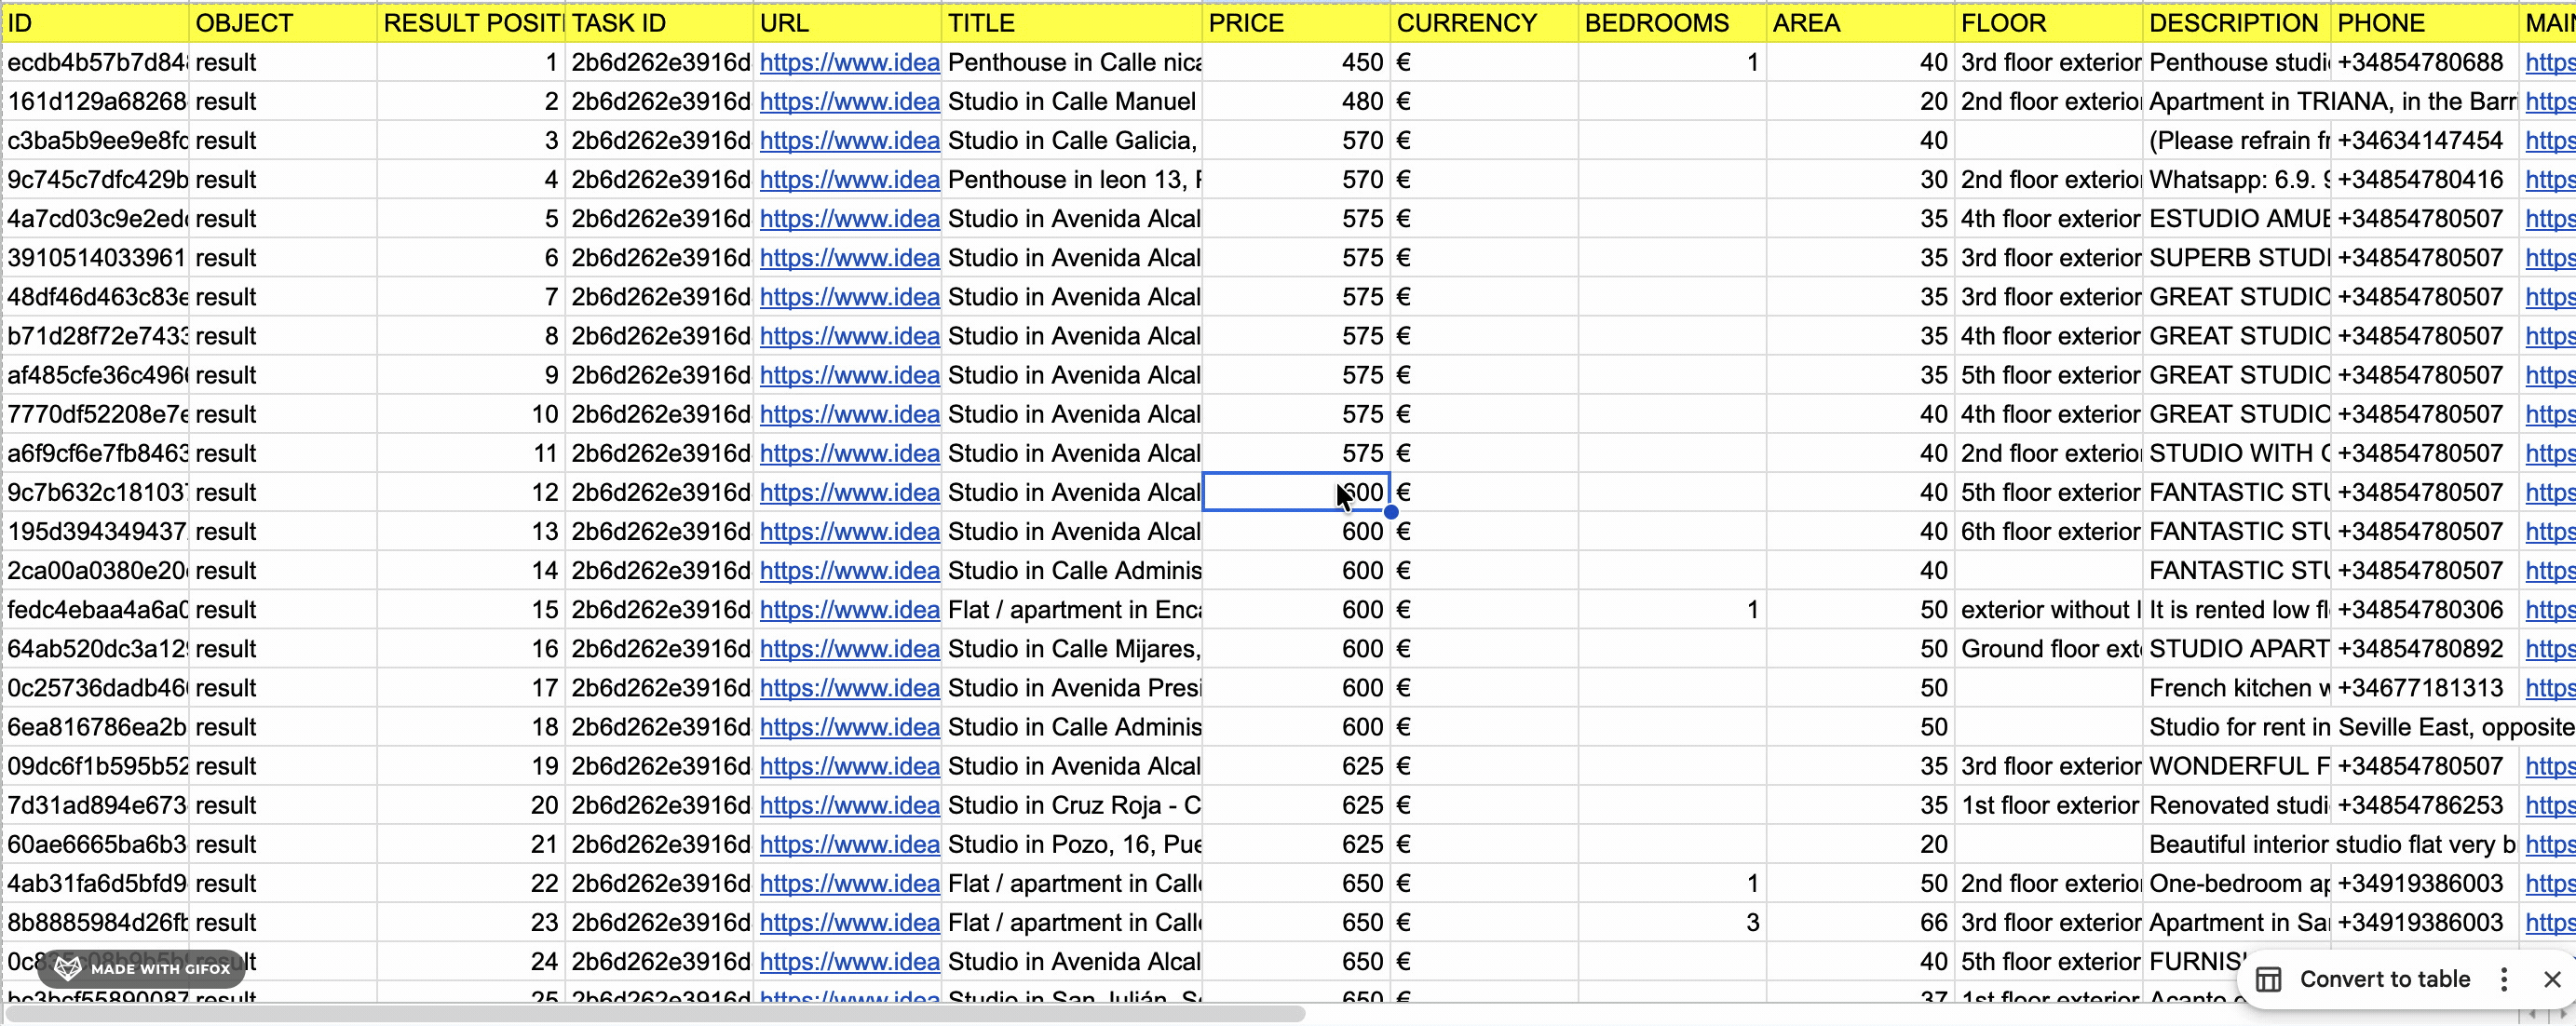2576x1026 pixels.
Task: Click the Convert to table button
Action: [x=2388, y=979]
